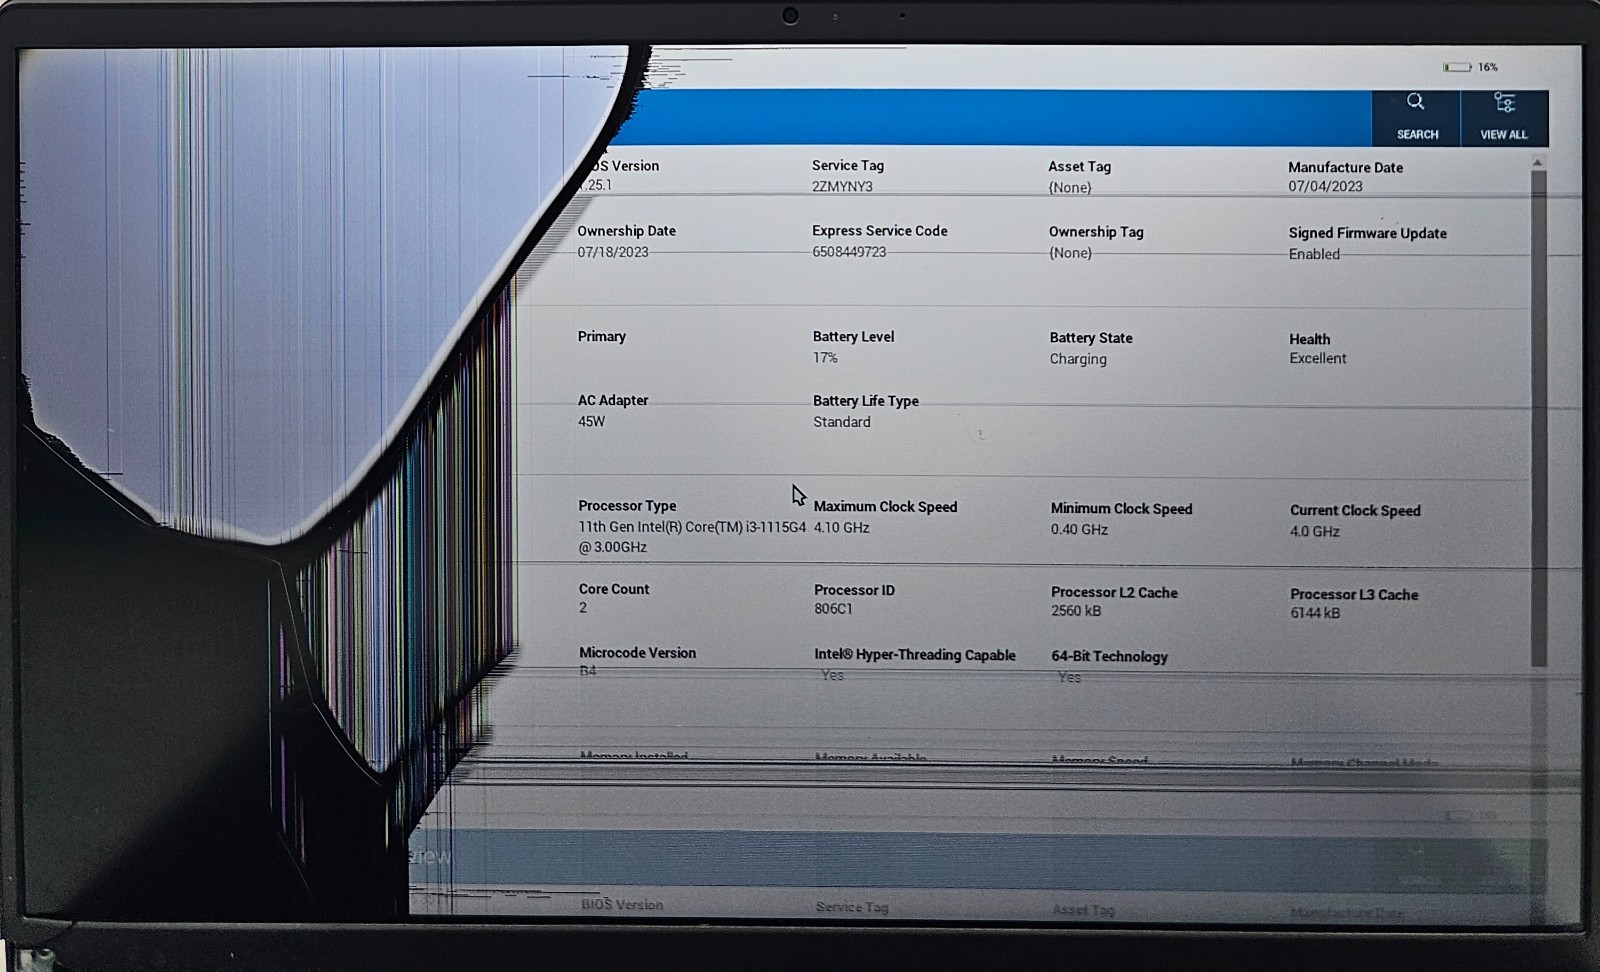
Task: Click the Asset Tag (None) value
Action: point(1070,187)
